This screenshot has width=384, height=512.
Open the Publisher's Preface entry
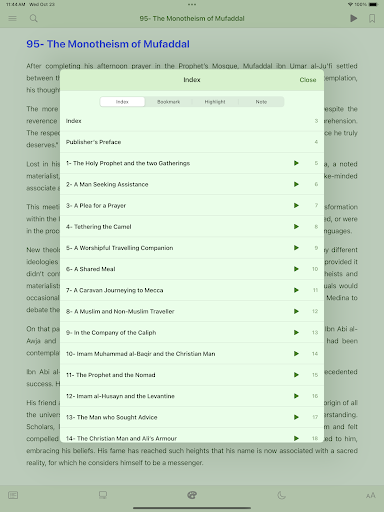[192, 142]
